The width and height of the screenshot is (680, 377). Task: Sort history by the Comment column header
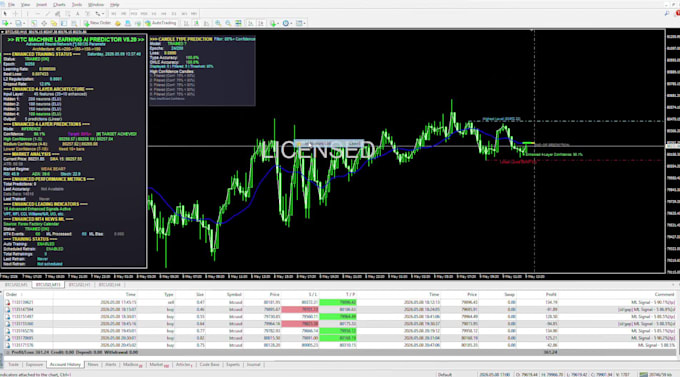click(x=664, y=294)
